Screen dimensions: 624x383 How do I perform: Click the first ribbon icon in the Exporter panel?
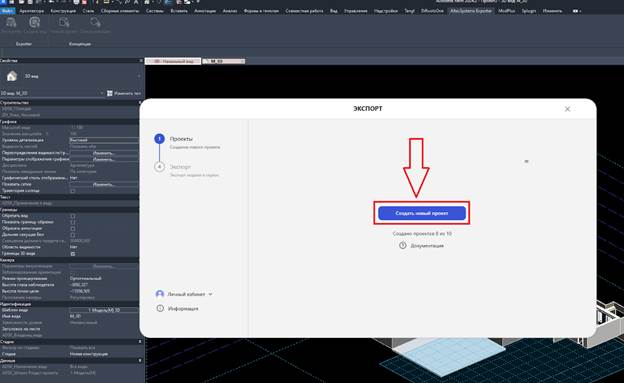[11, 24]
